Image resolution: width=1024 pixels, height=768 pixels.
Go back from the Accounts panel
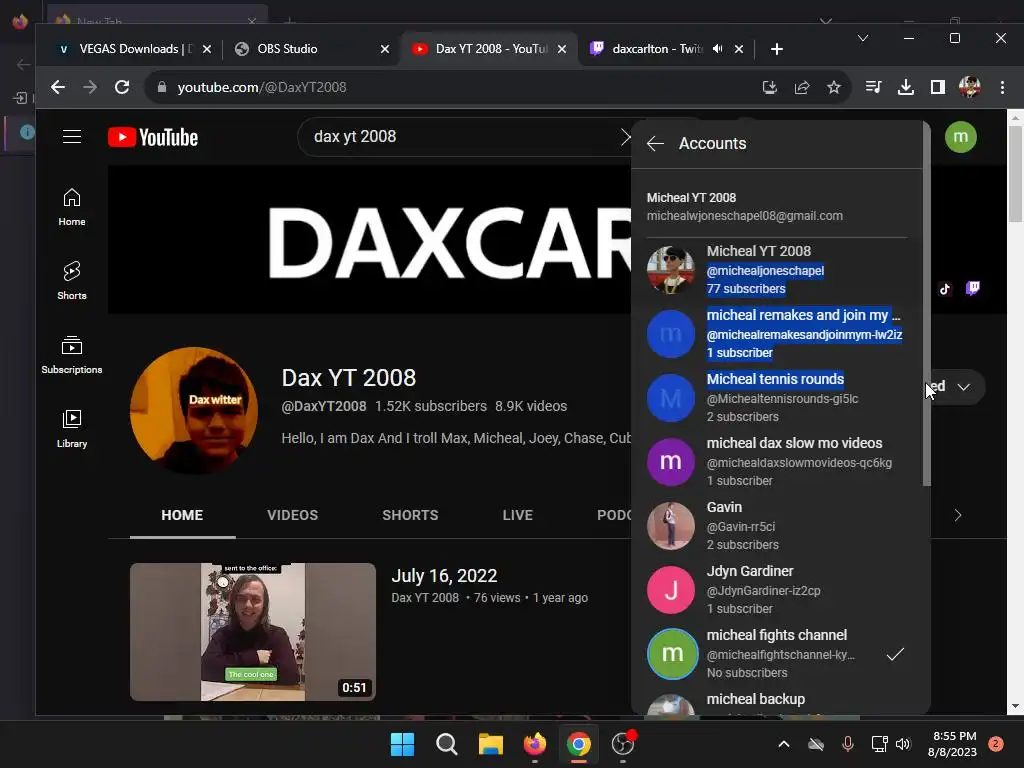655,144
